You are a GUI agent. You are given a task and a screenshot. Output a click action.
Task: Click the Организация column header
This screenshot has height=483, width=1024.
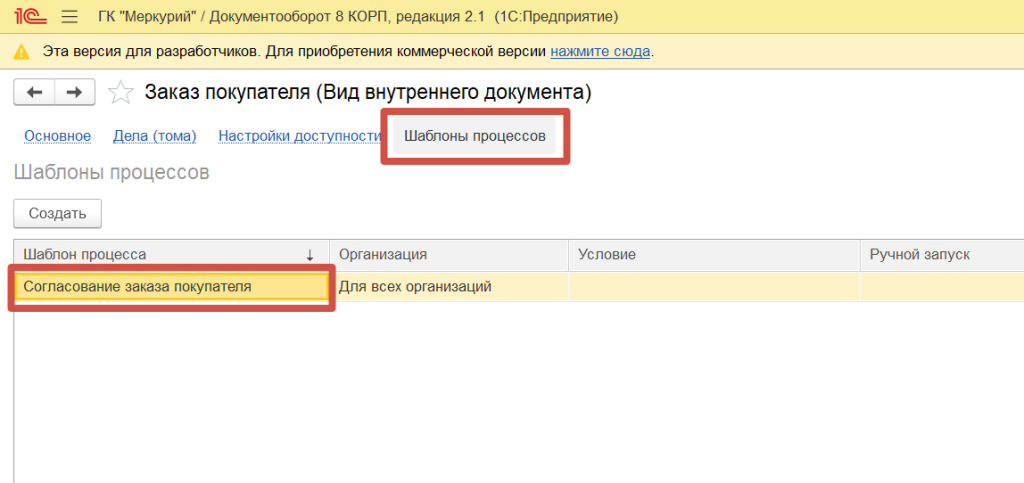coord(449,255)
